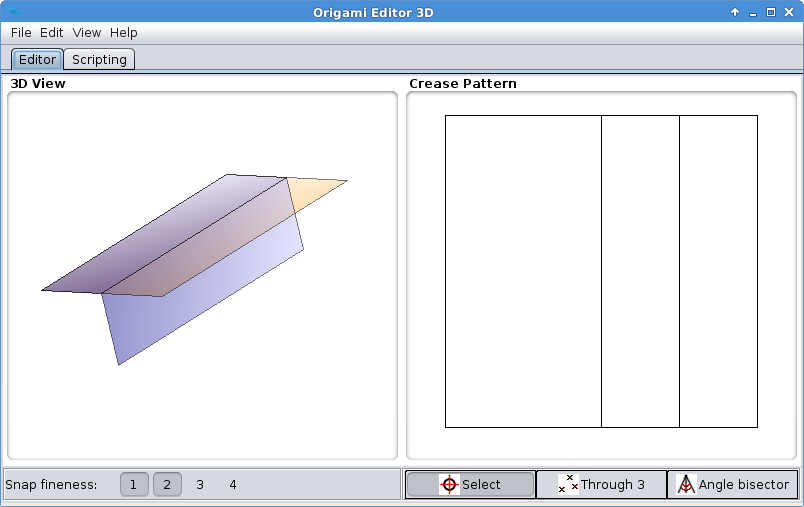The width and height of the screenshot is (804, 507).
Task: Close the Origami Editor 3D window
Action: (789, 12)
